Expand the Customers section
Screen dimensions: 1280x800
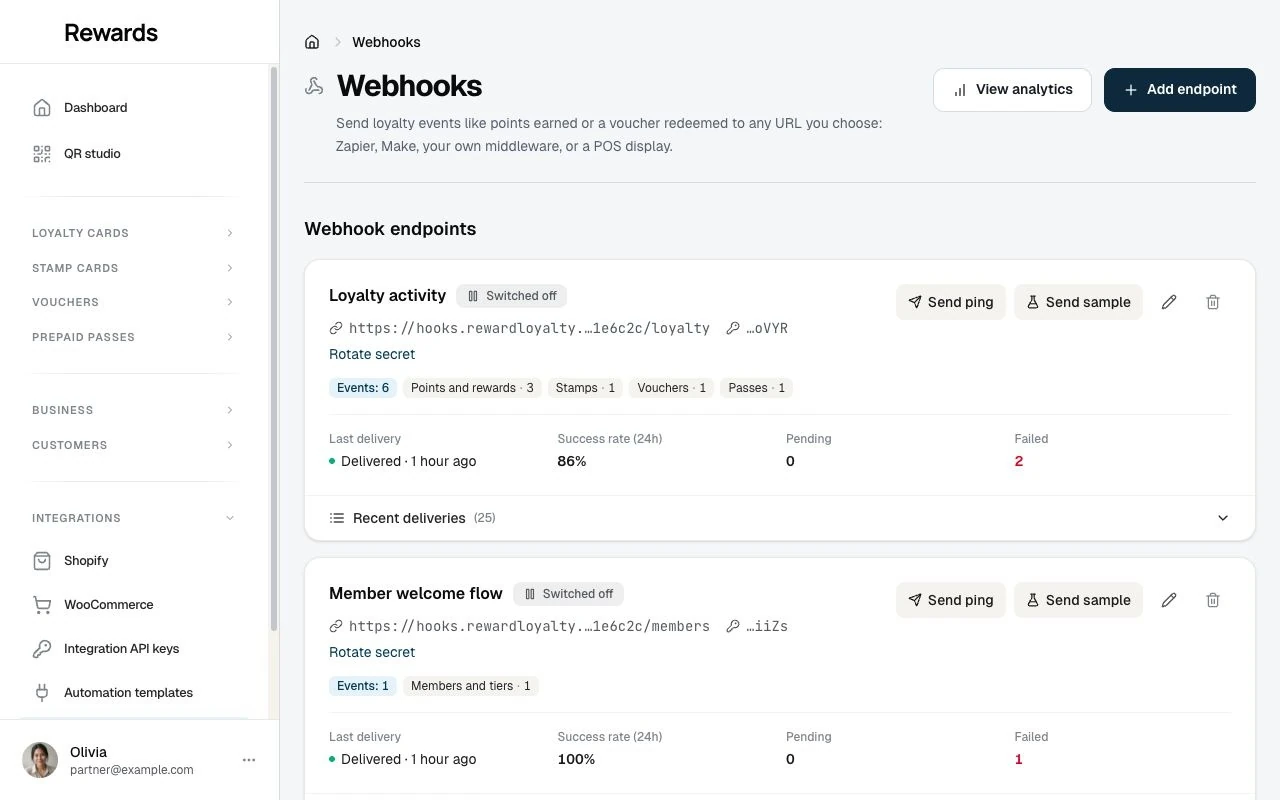(135, 445)
